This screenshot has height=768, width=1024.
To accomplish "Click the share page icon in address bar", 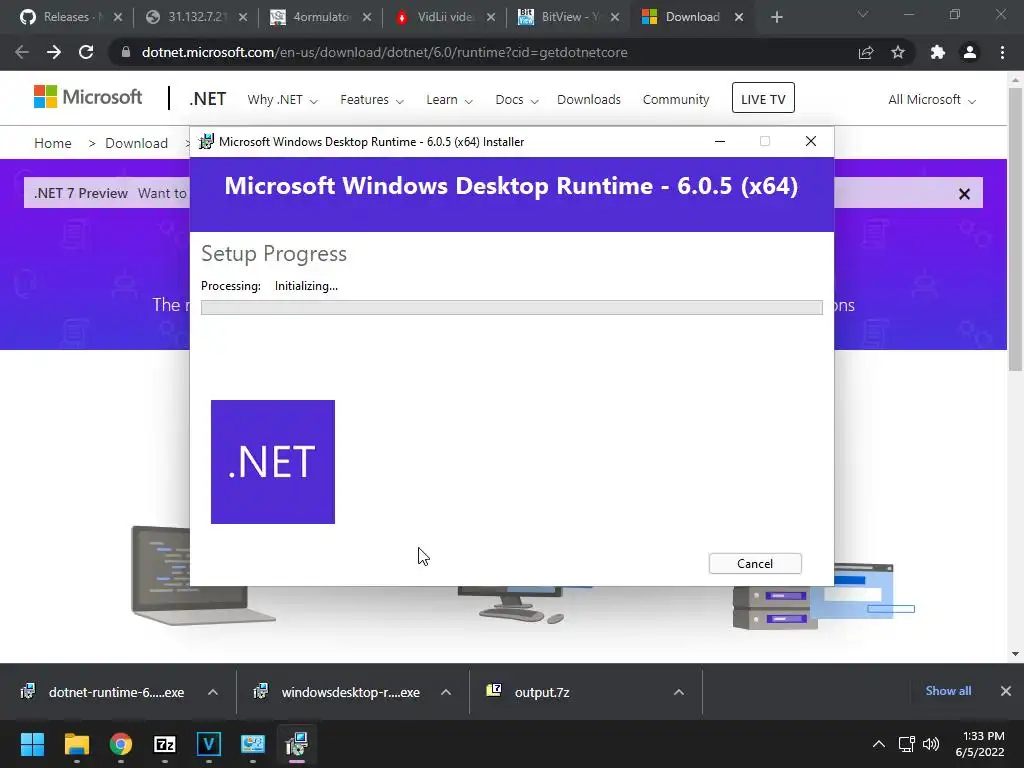I will click(x=866, y=52).
